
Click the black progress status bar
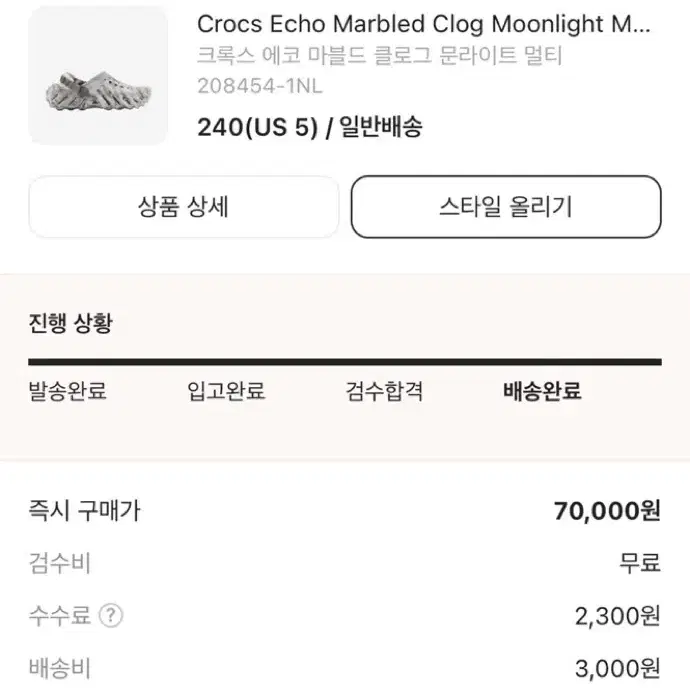345,362
